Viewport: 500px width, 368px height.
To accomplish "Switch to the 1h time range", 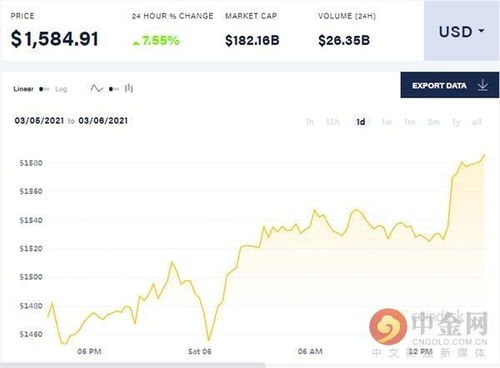I will coord(309,122).
